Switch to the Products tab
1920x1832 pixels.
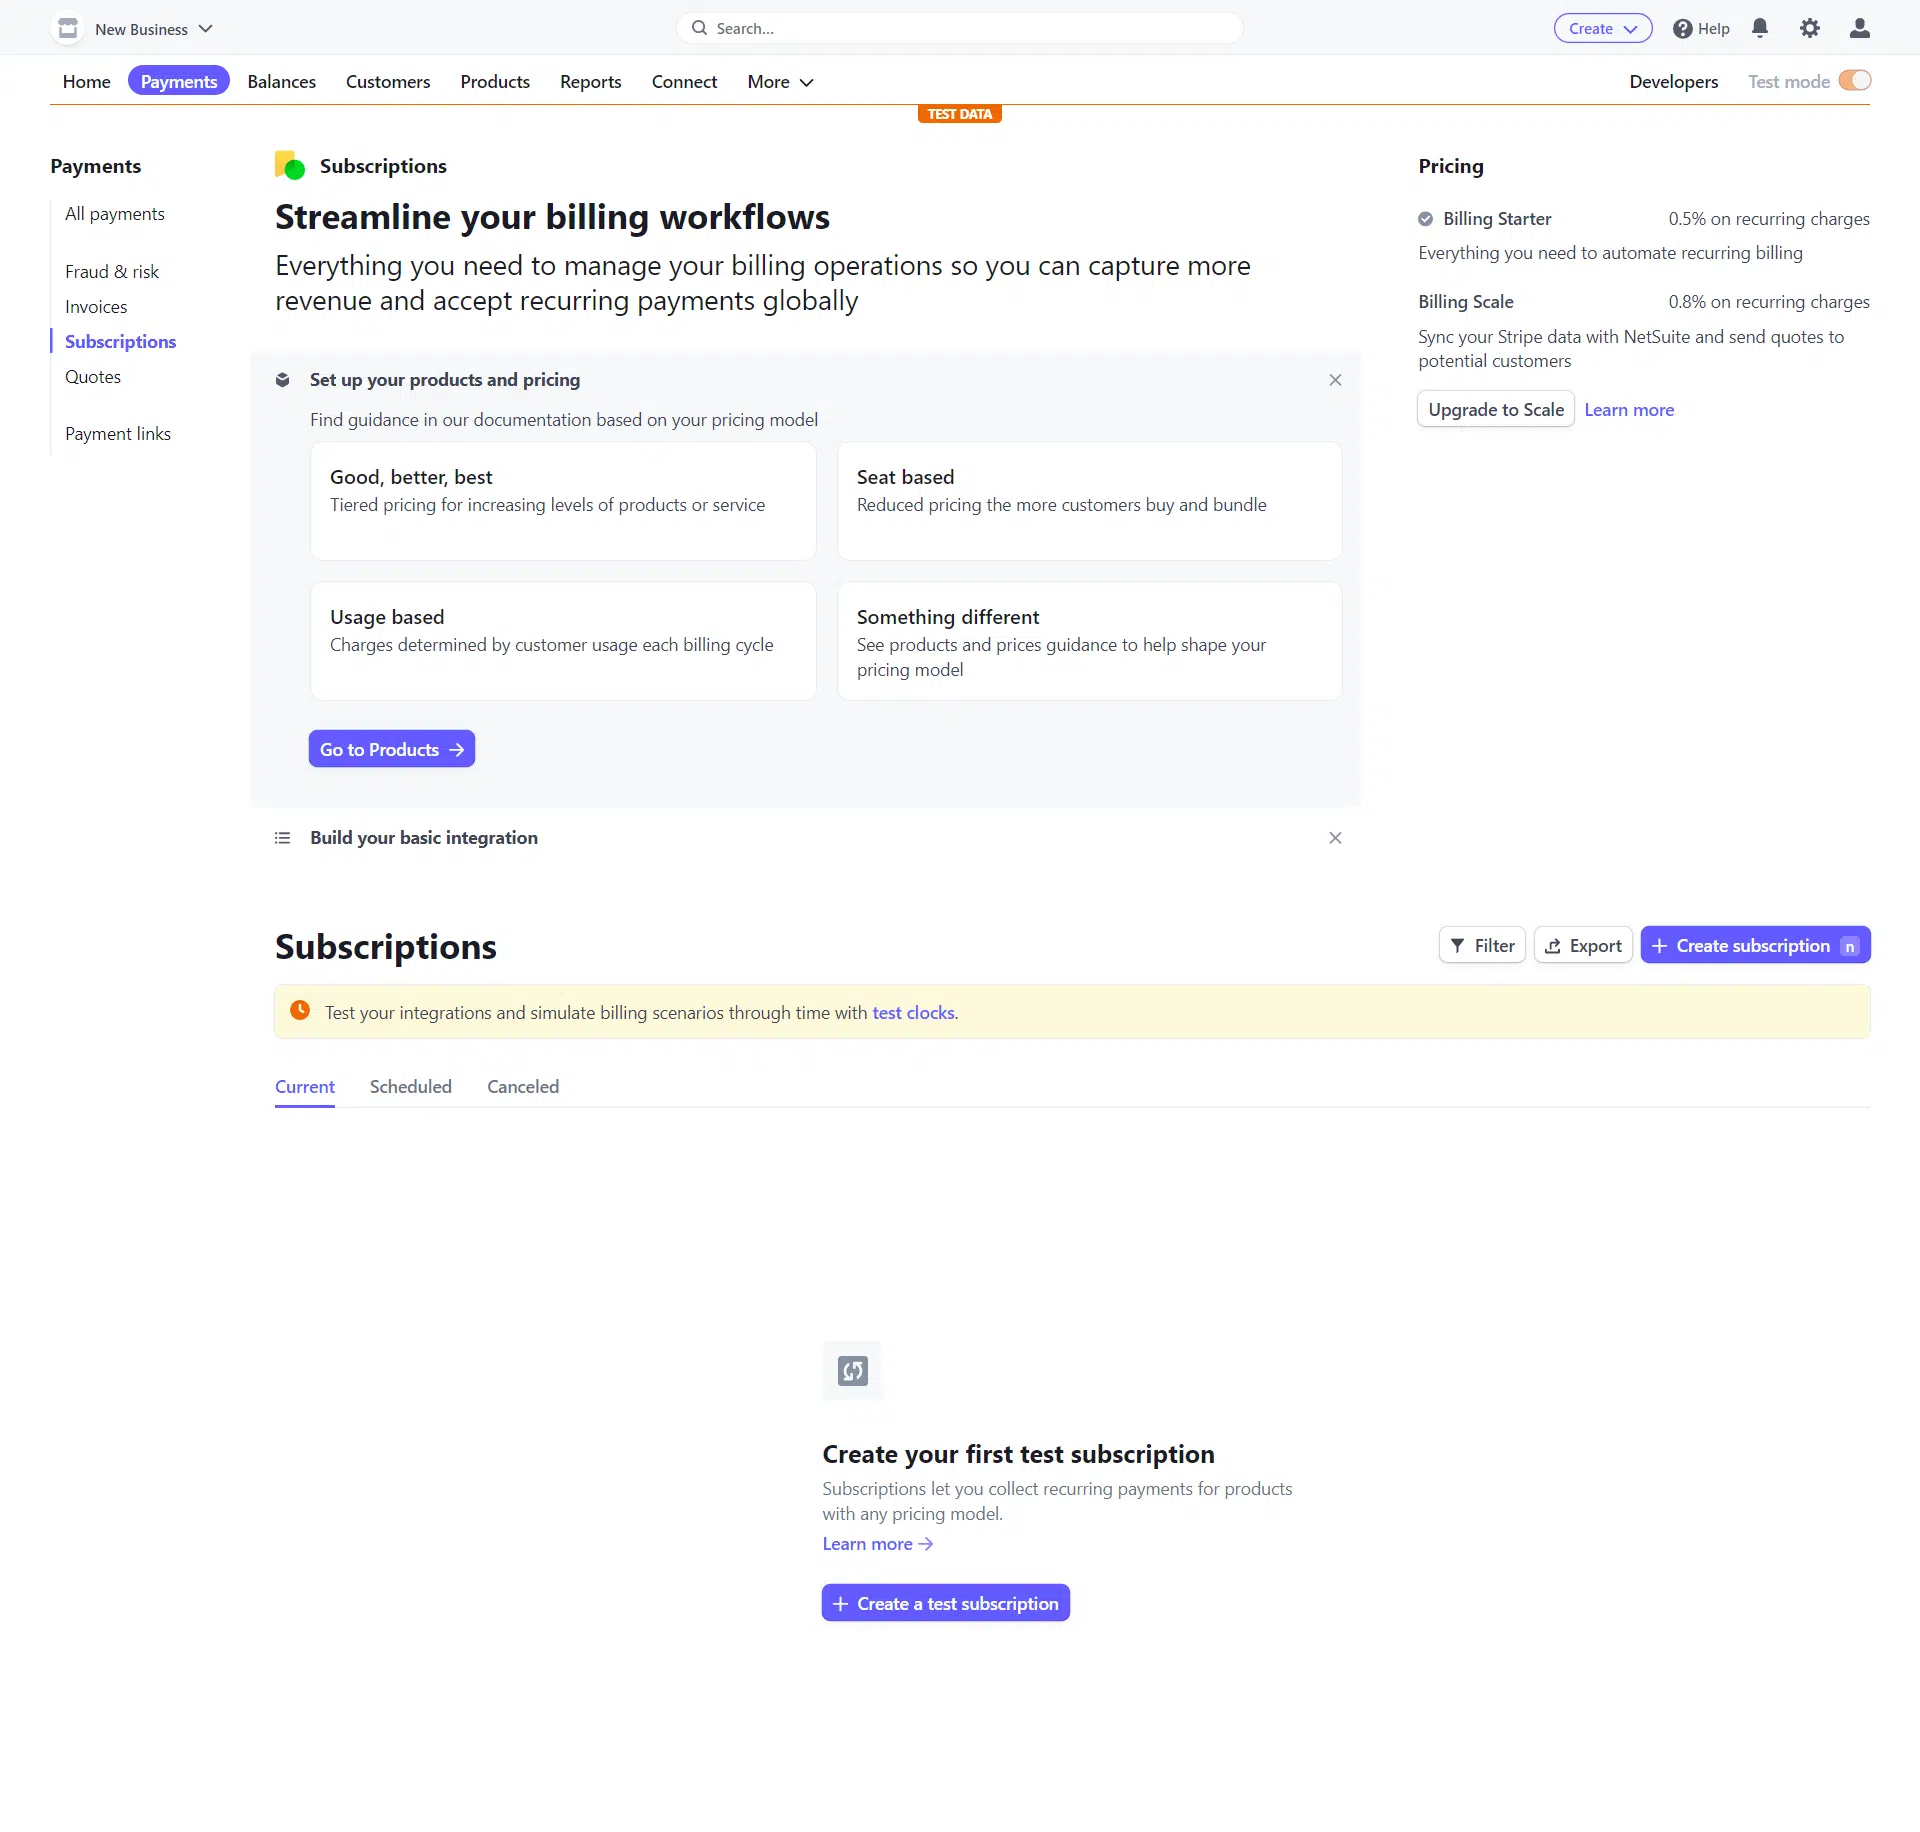click(x=495, y=81)
